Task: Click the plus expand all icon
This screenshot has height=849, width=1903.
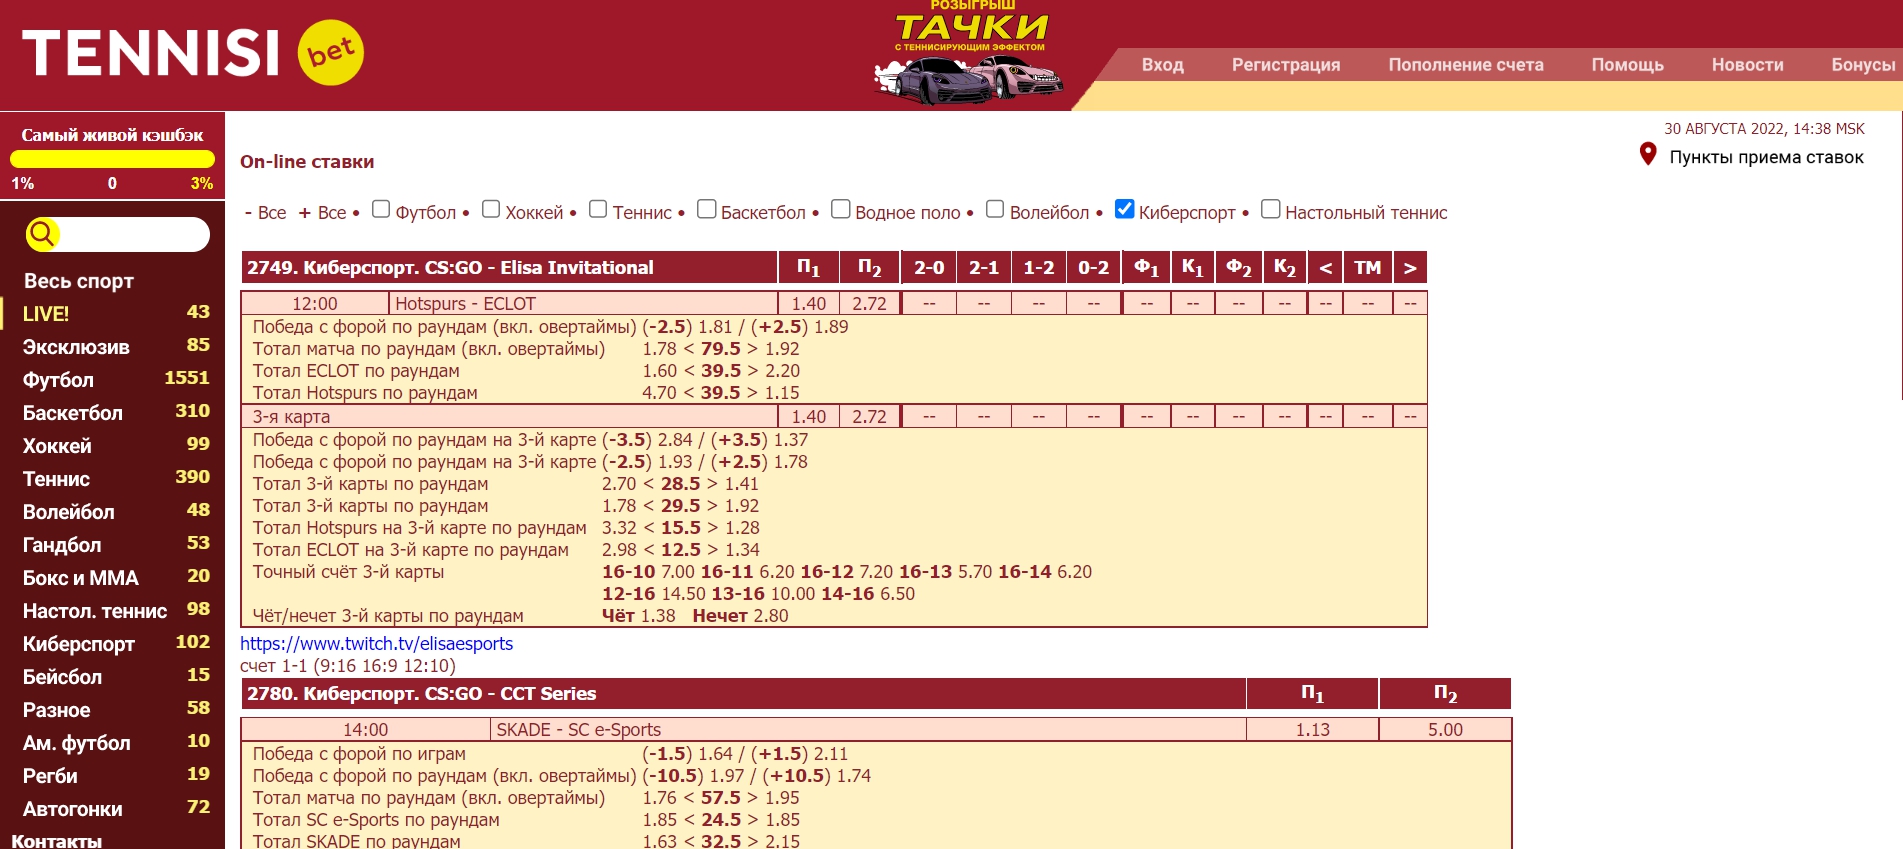Action: 304,213
